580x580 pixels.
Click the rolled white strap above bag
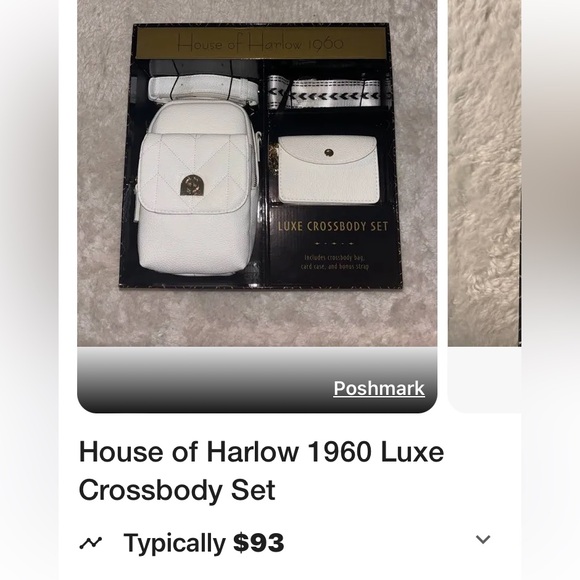(203, 88)
